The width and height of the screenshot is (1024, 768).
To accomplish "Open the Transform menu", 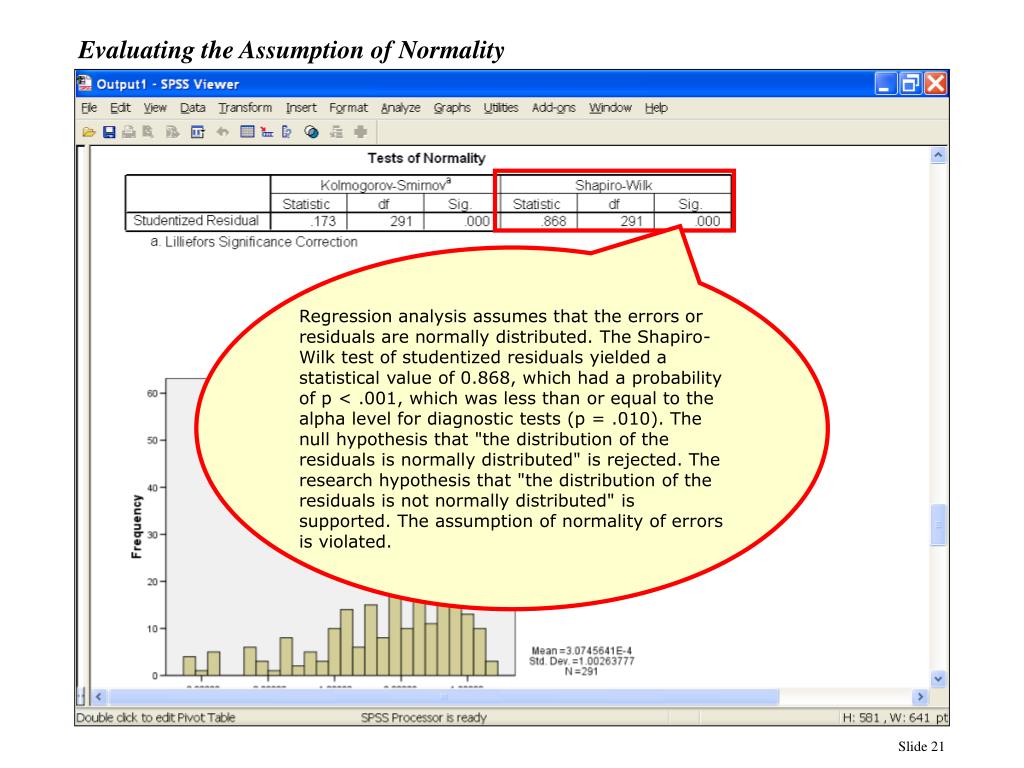I will coord(245,108).
